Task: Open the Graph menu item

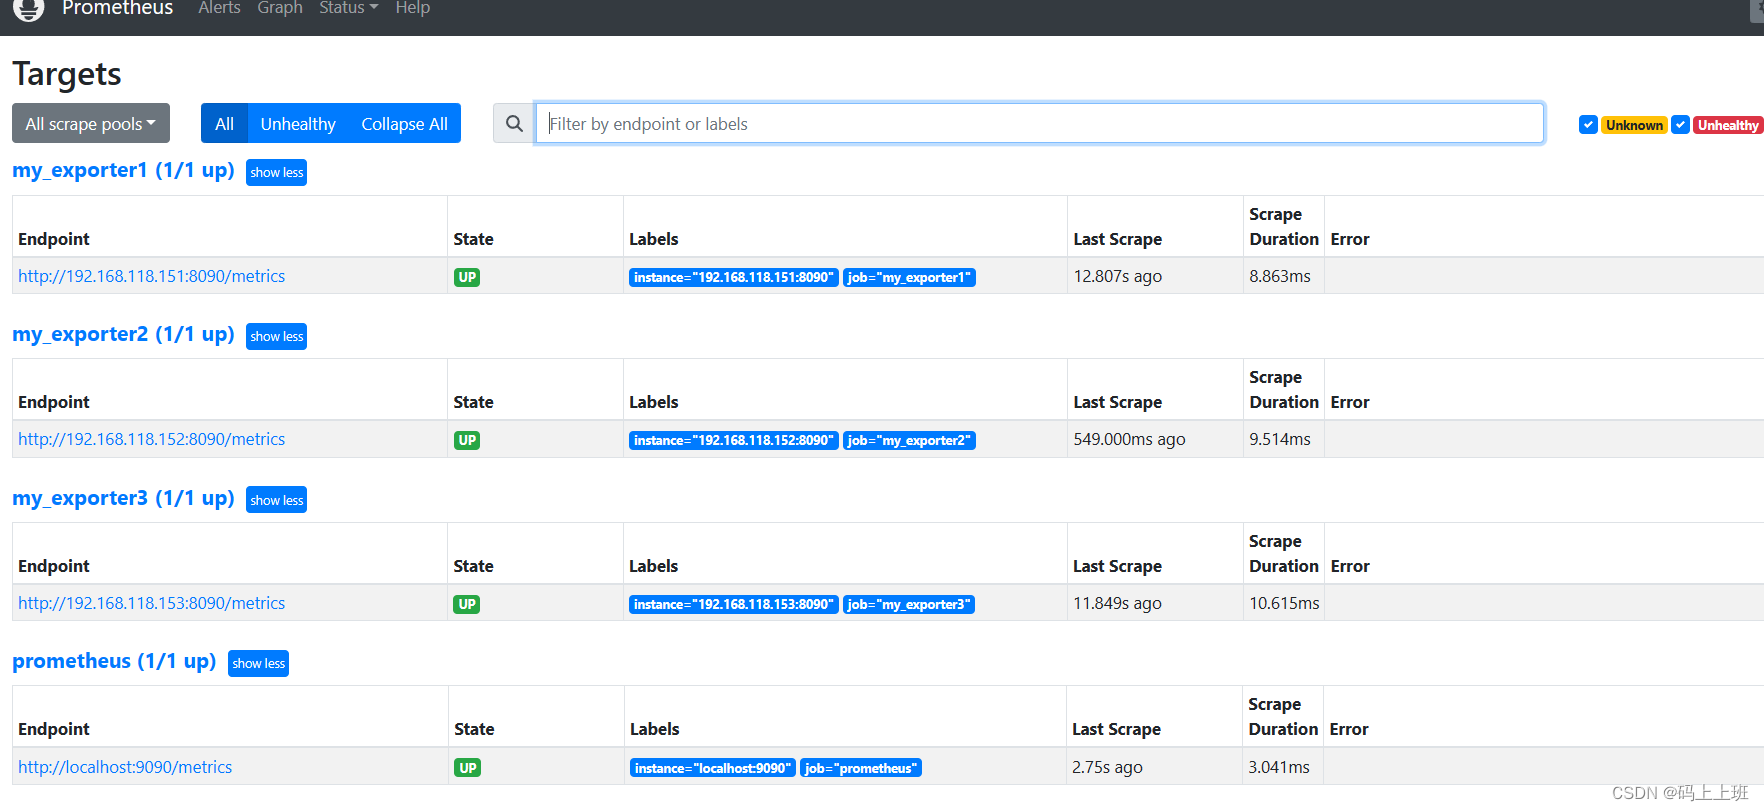Action: [x=280, y=8]
